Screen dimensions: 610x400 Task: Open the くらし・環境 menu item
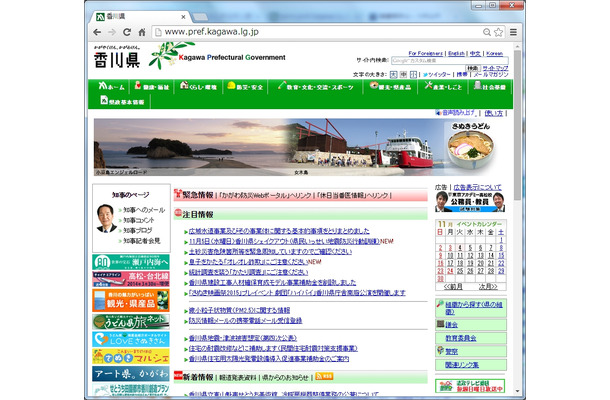click(198, 86)
